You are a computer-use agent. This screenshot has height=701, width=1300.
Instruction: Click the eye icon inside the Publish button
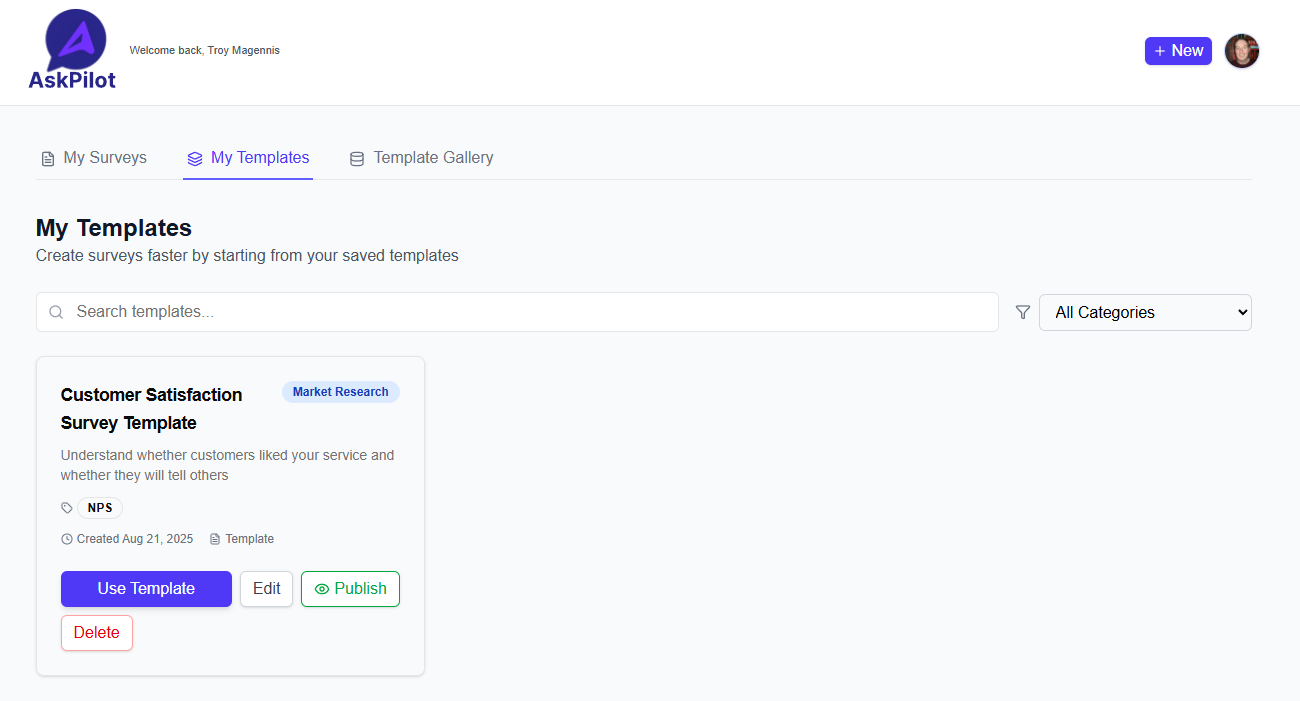(322, 589)
